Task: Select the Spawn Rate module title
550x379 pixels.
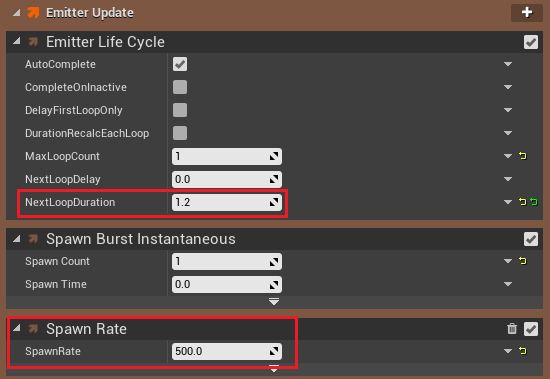Action: click(86, 329)
